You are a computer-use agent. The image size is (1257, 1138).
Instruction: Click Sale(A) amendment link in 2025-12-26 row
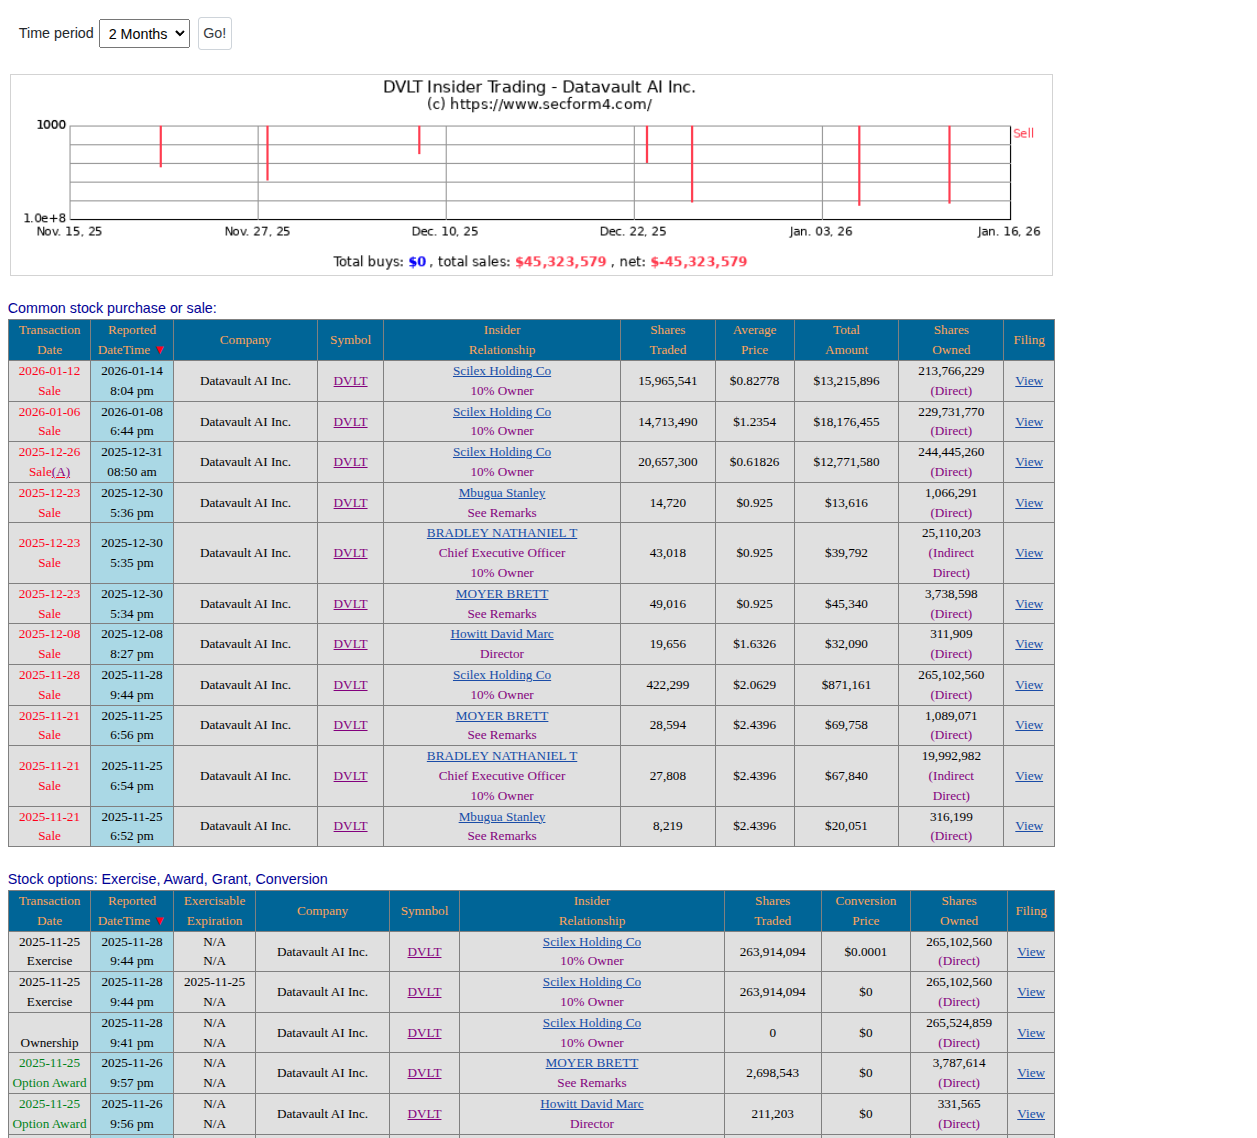click(x=61, y=472)
